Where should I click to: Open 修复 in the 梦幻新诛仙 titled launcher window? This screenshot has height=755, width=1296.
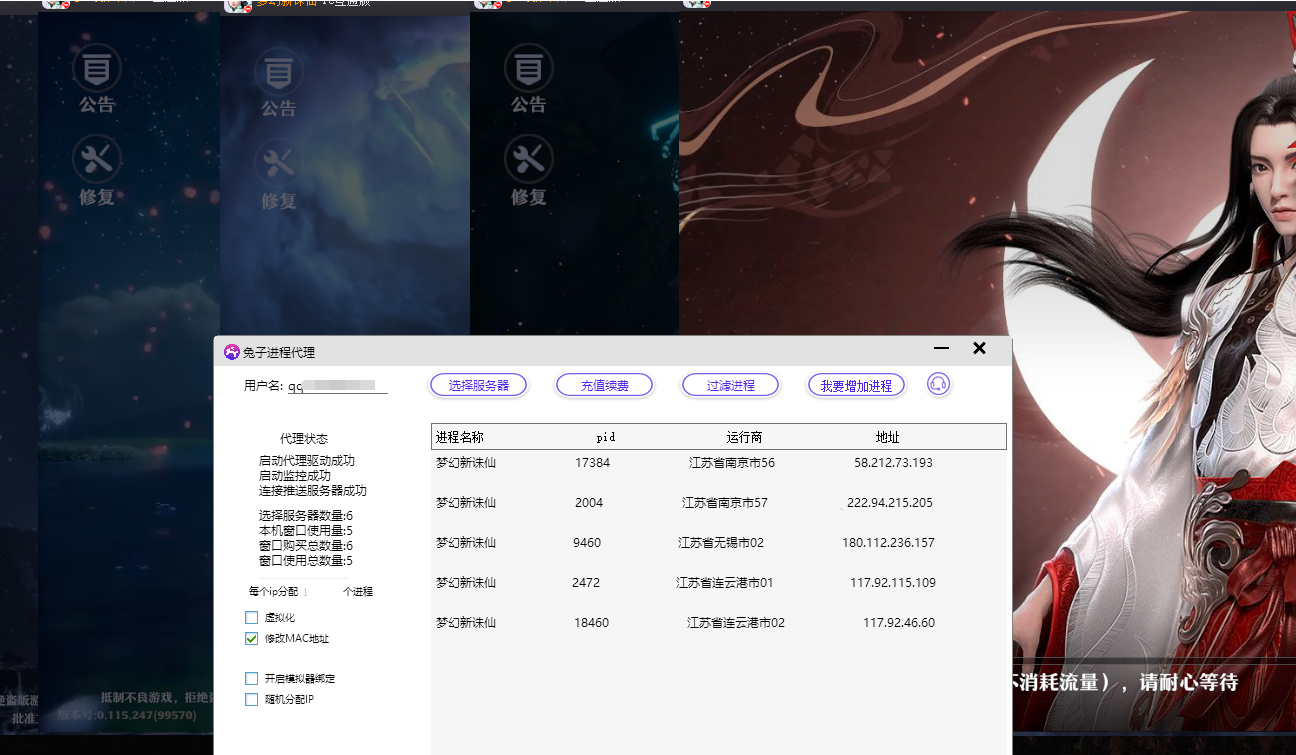tap(278, 175)
